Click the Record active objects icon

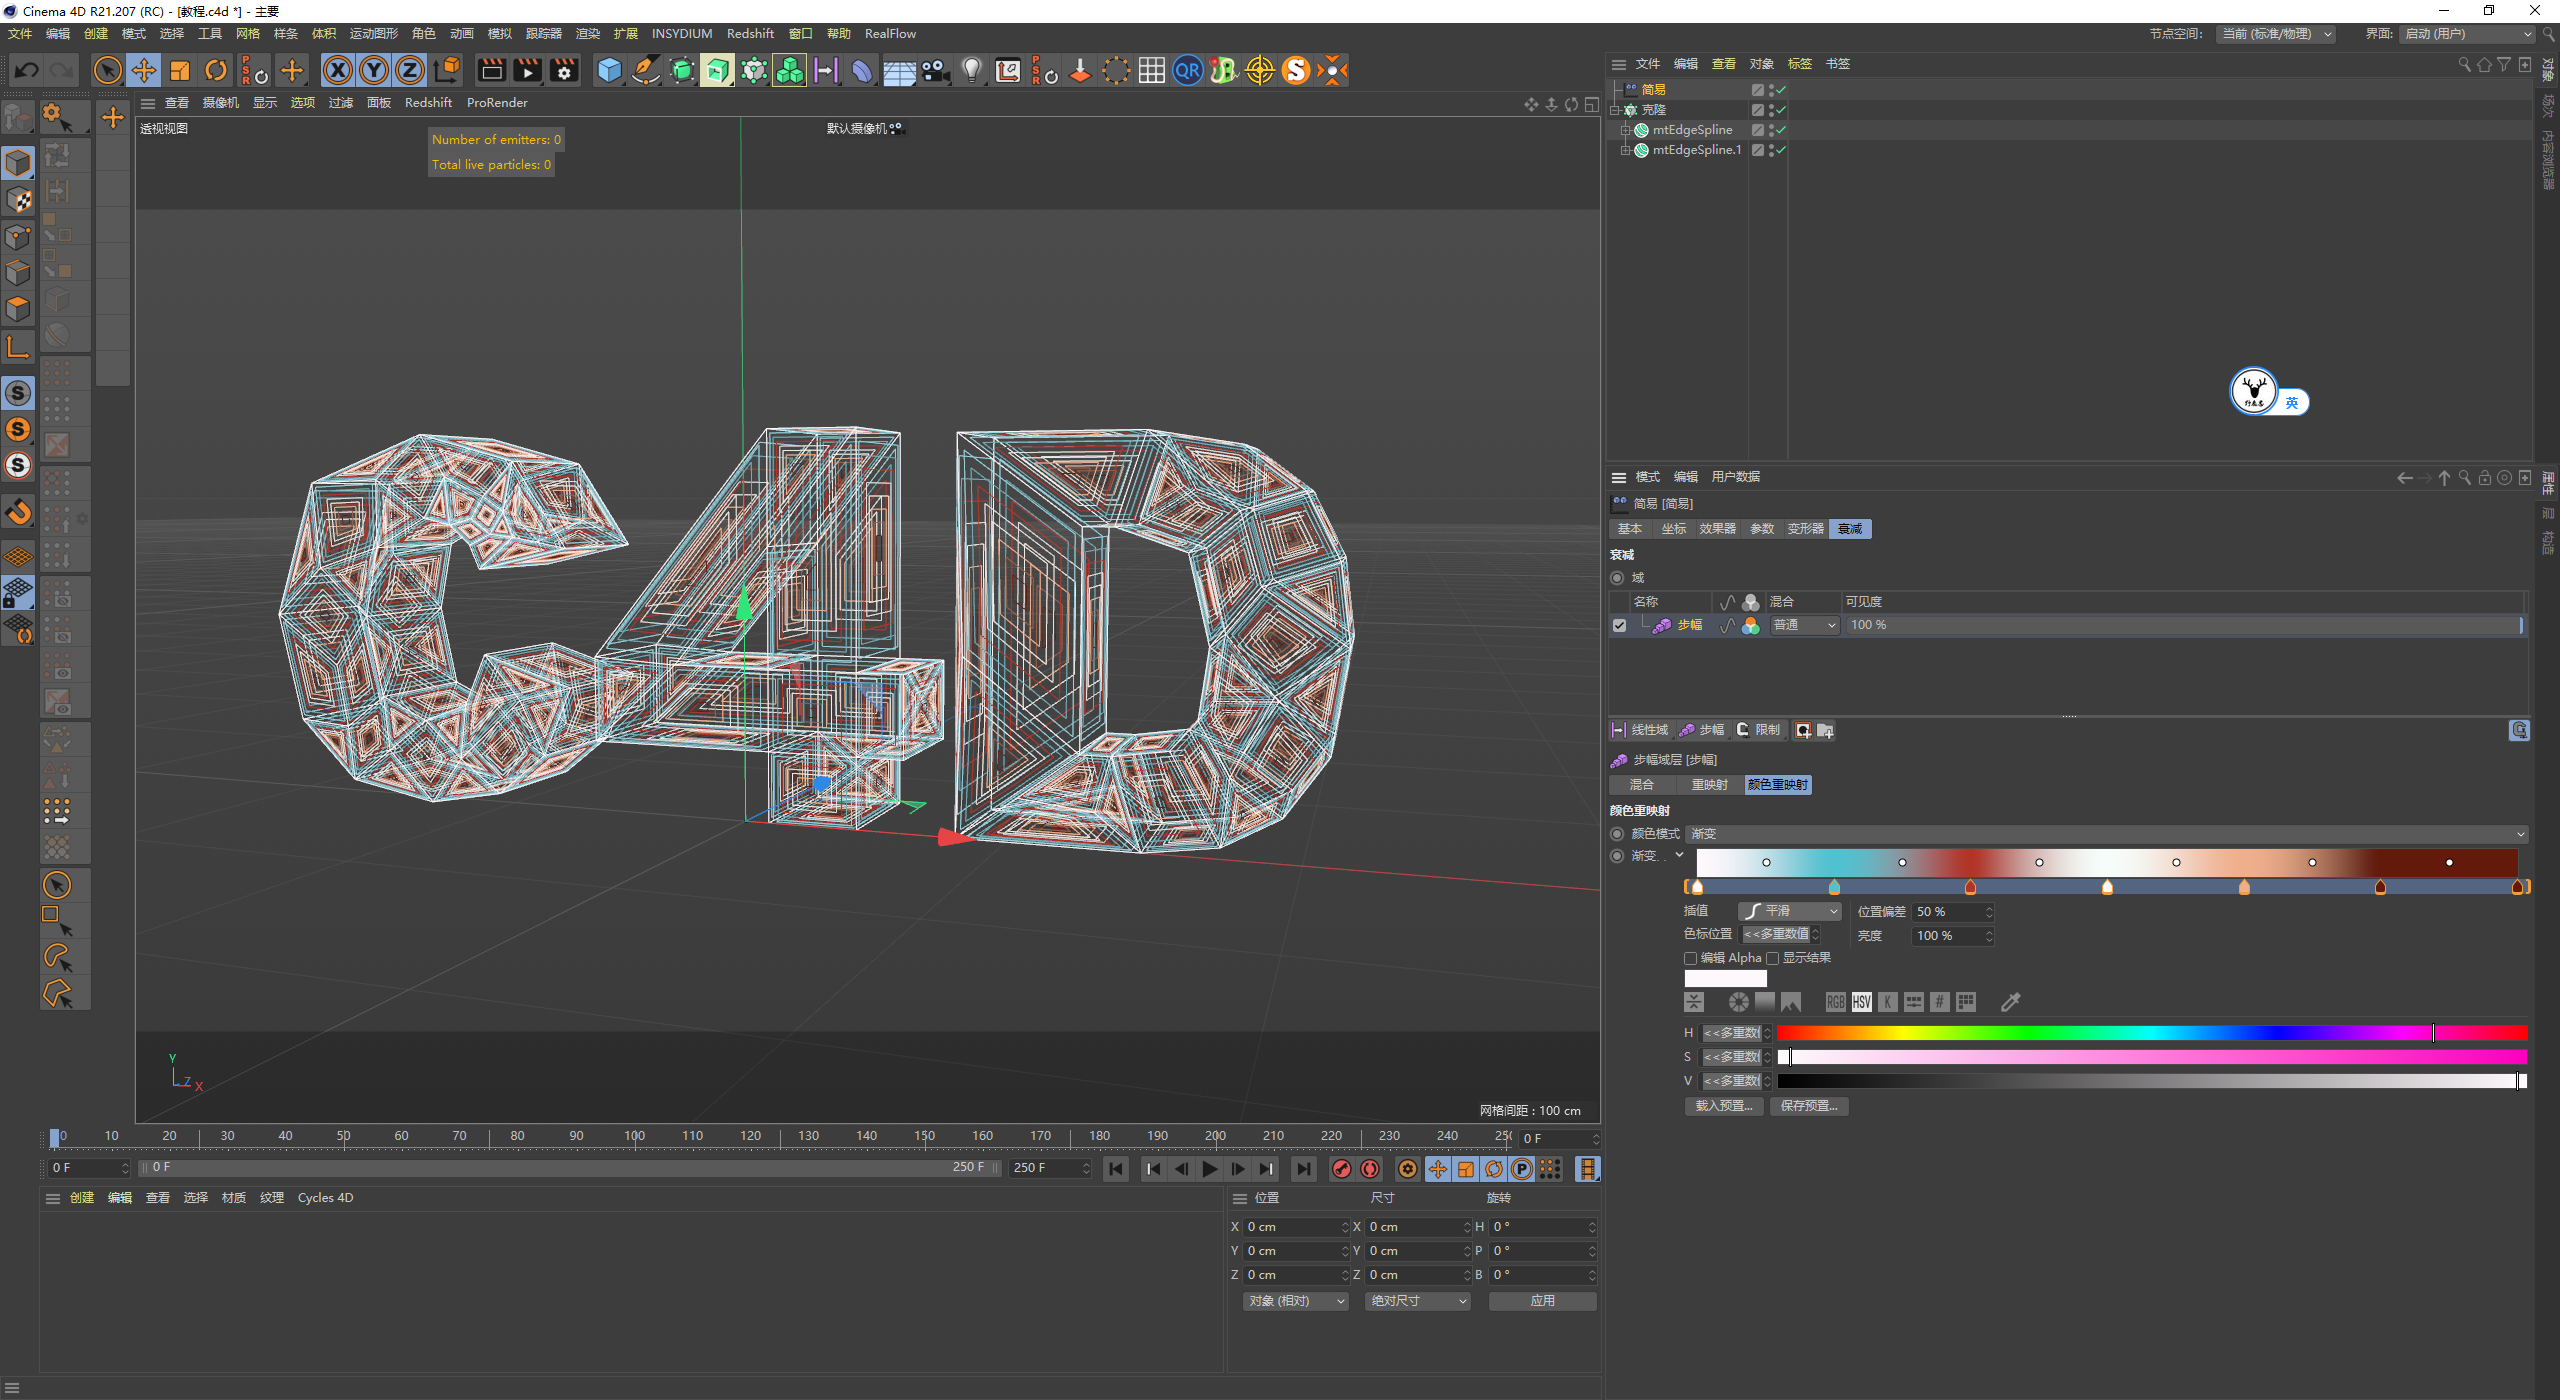[1342, 1169]
